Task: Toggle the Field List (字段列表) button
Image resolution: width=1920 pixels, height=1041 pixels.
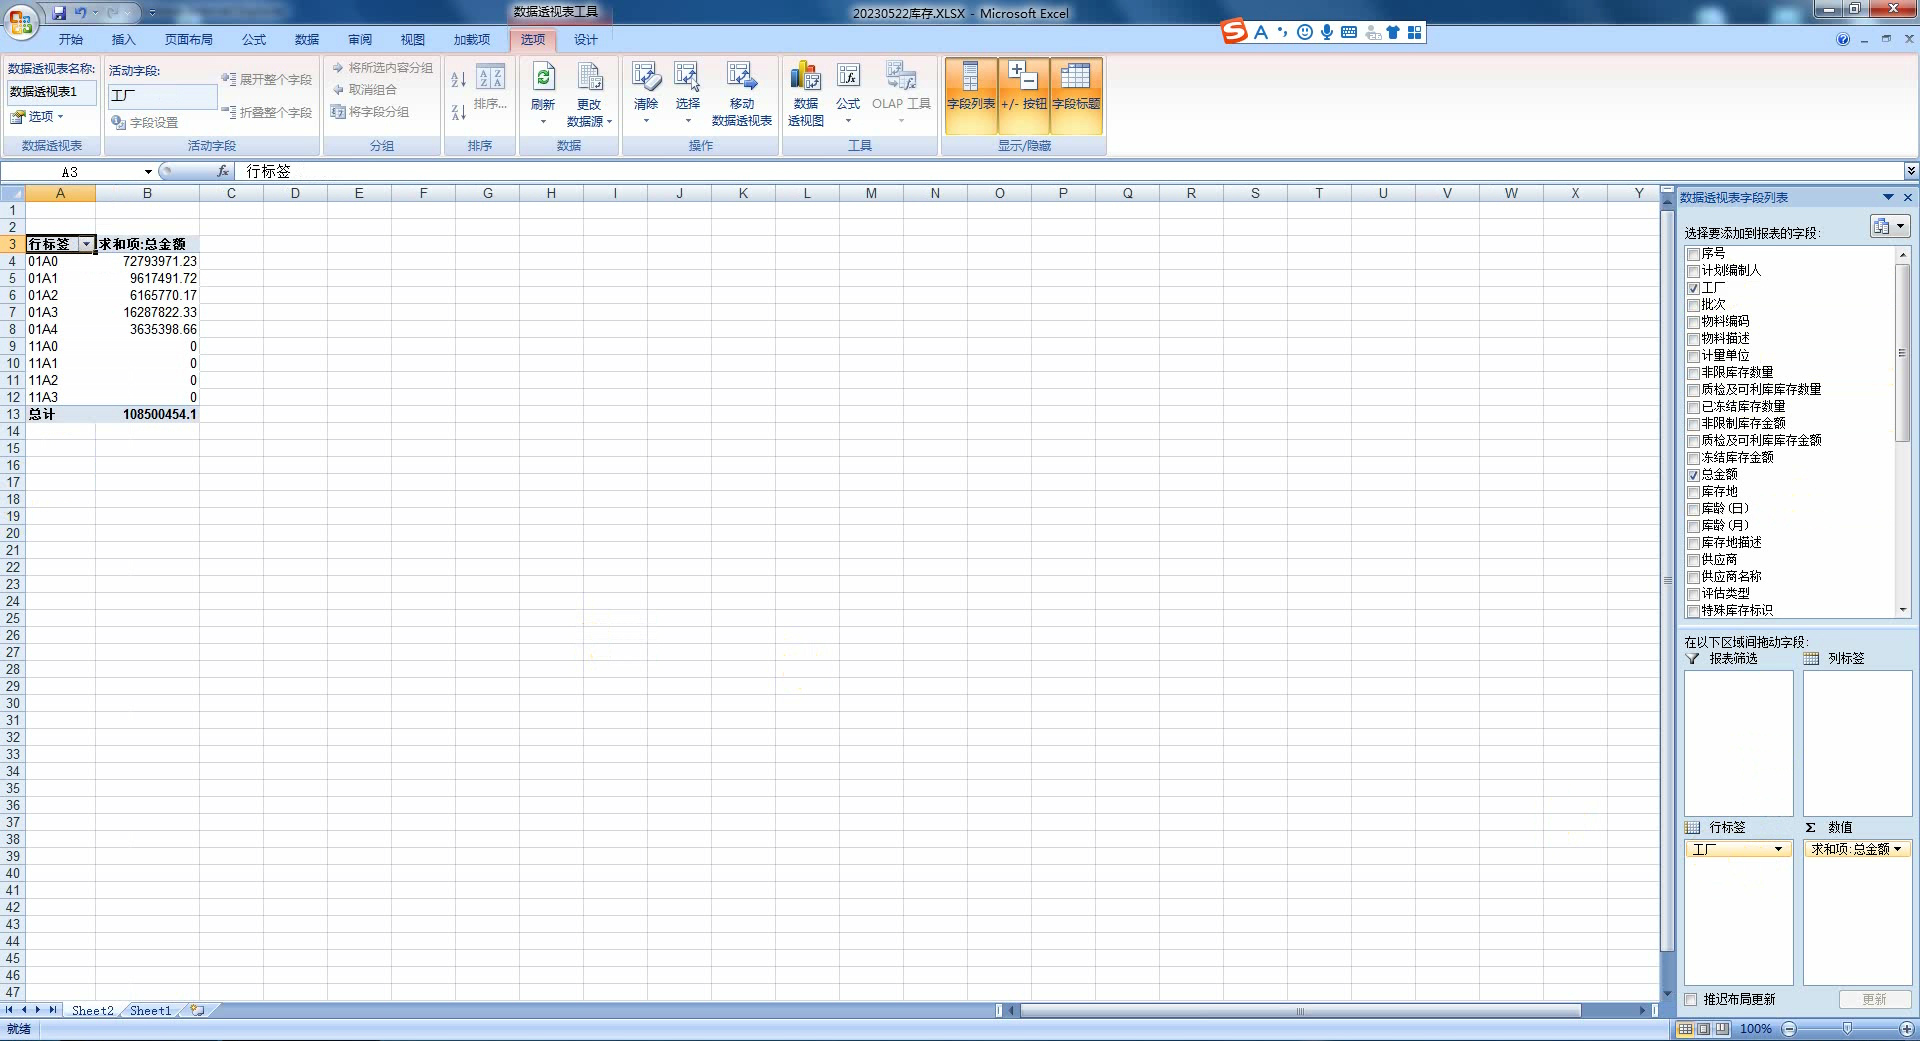Action: [x=970, y=95]
